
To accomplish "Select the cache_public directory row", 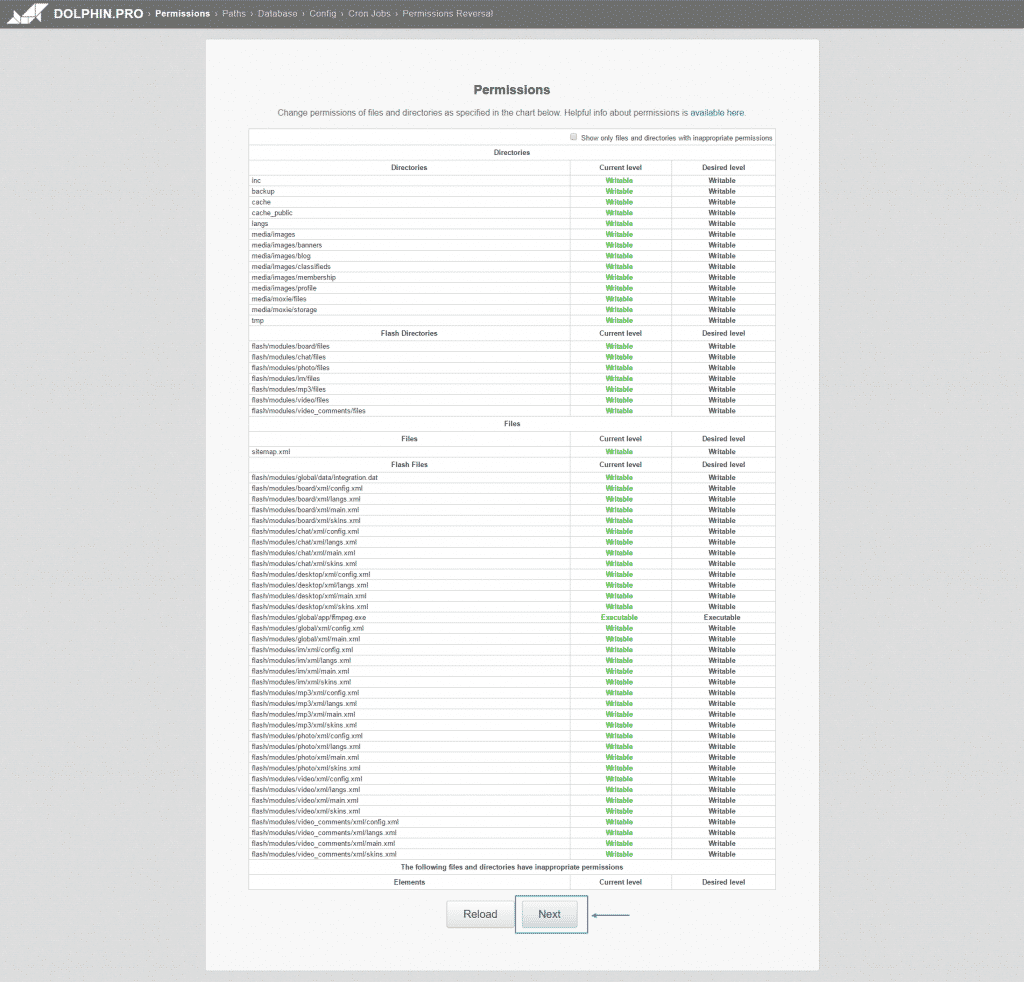I will pos(272,213).
